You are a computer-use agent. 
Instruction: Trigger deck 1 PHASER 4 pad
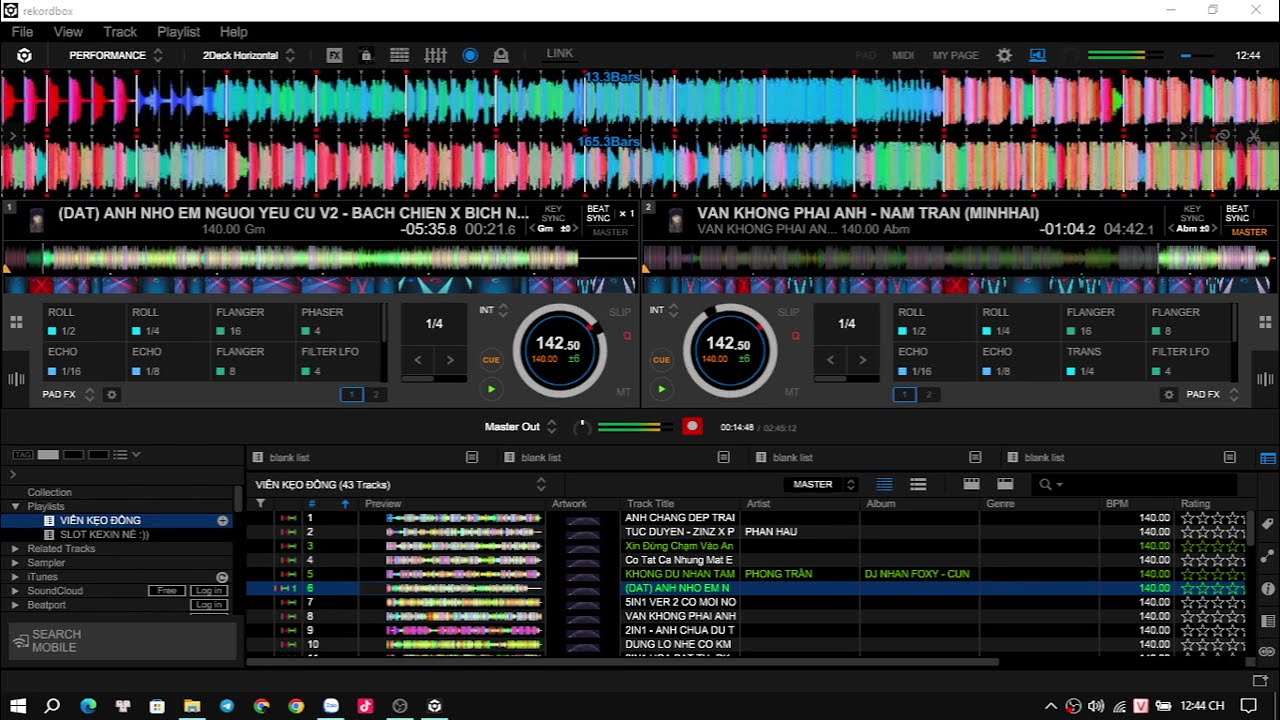tap(339, 321)
